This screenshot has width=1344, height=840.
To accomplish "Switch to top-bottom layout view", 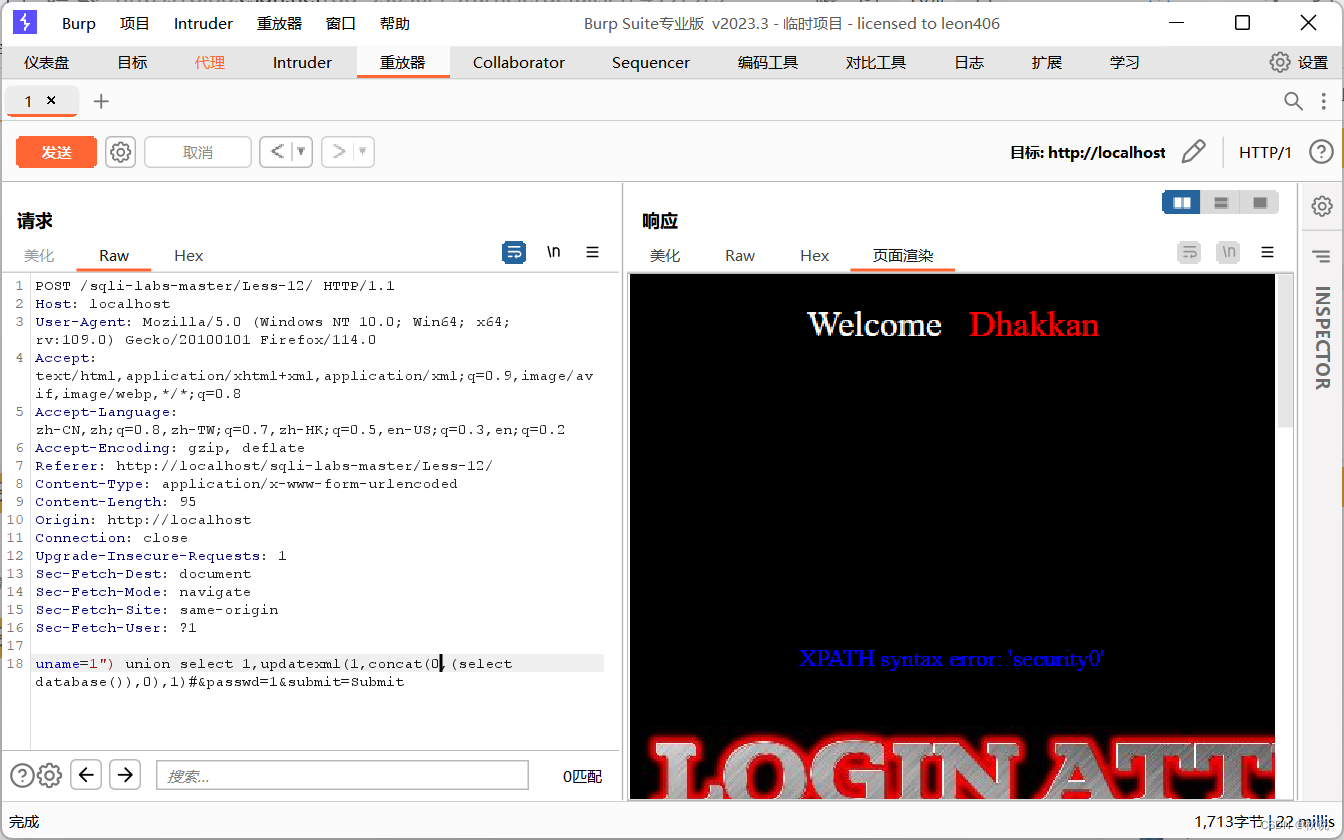I will tap(1220, 203).
